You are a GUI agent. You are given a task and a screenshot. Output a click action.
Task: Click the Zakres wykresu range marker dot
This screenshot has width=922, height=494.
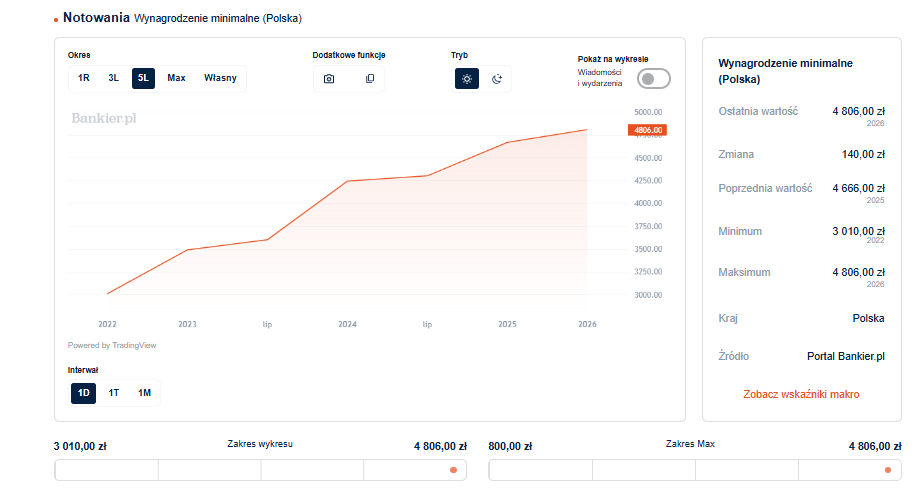tap(453, 470)
